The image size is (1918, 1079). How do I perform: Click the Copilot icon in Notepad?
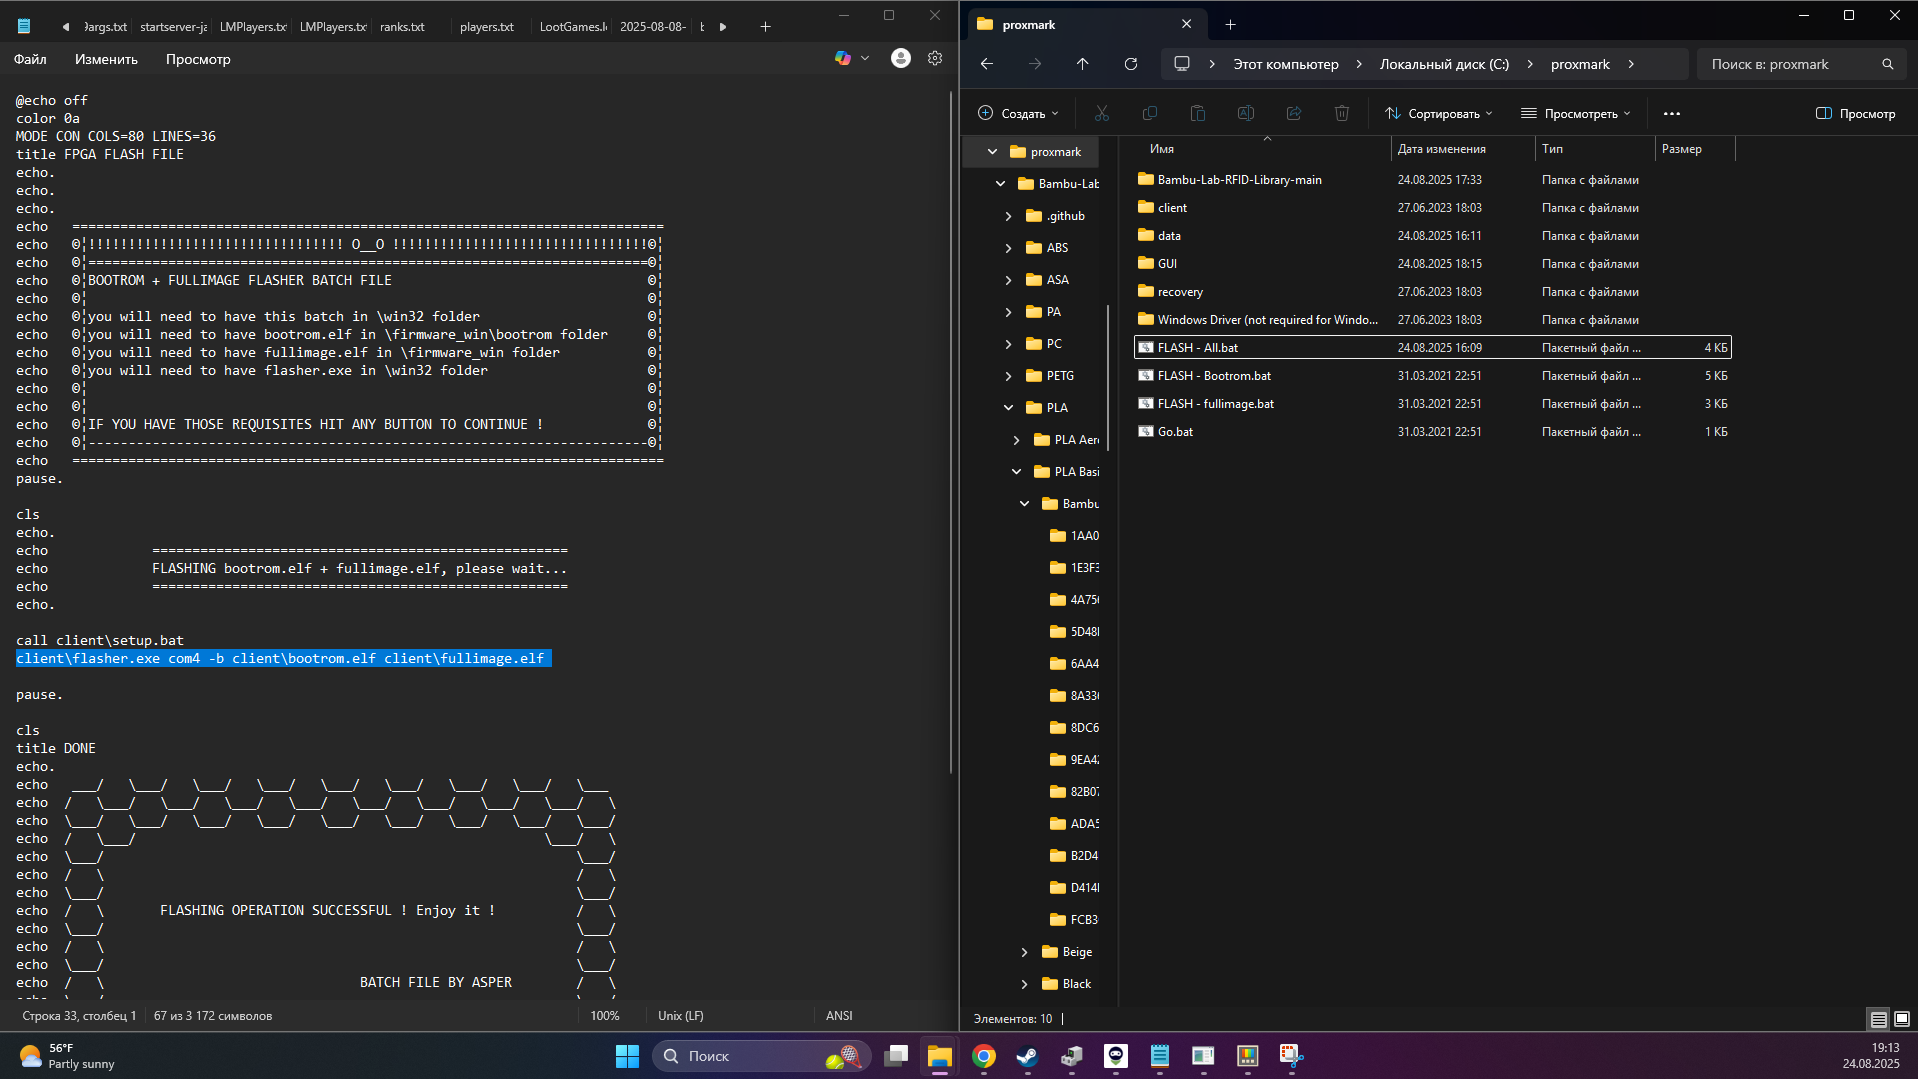point(843,59)
